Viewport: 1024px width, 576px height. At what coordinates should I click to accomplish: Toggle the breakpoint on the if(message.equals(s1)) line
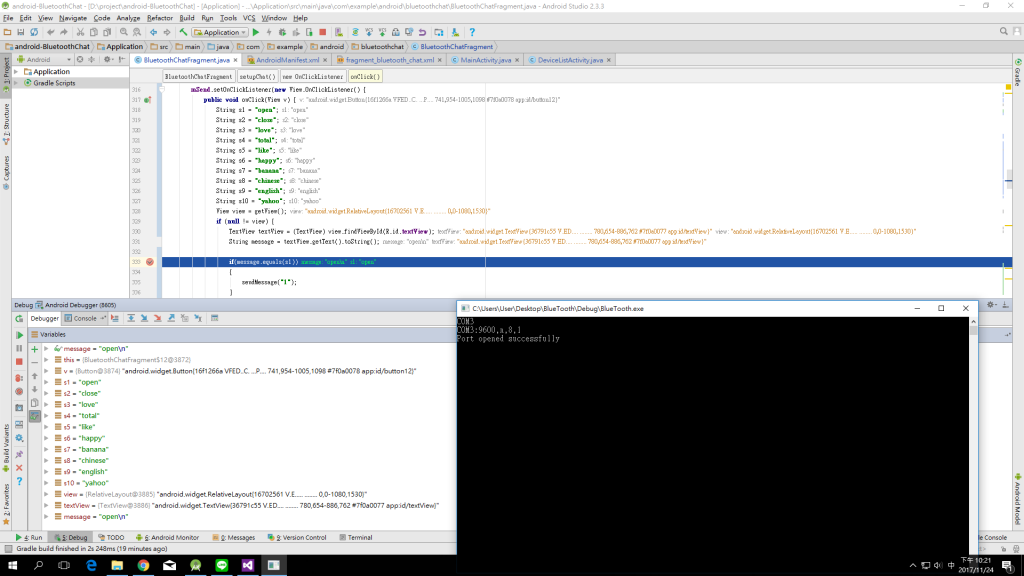pyautogui.click(x=150, y=262)
